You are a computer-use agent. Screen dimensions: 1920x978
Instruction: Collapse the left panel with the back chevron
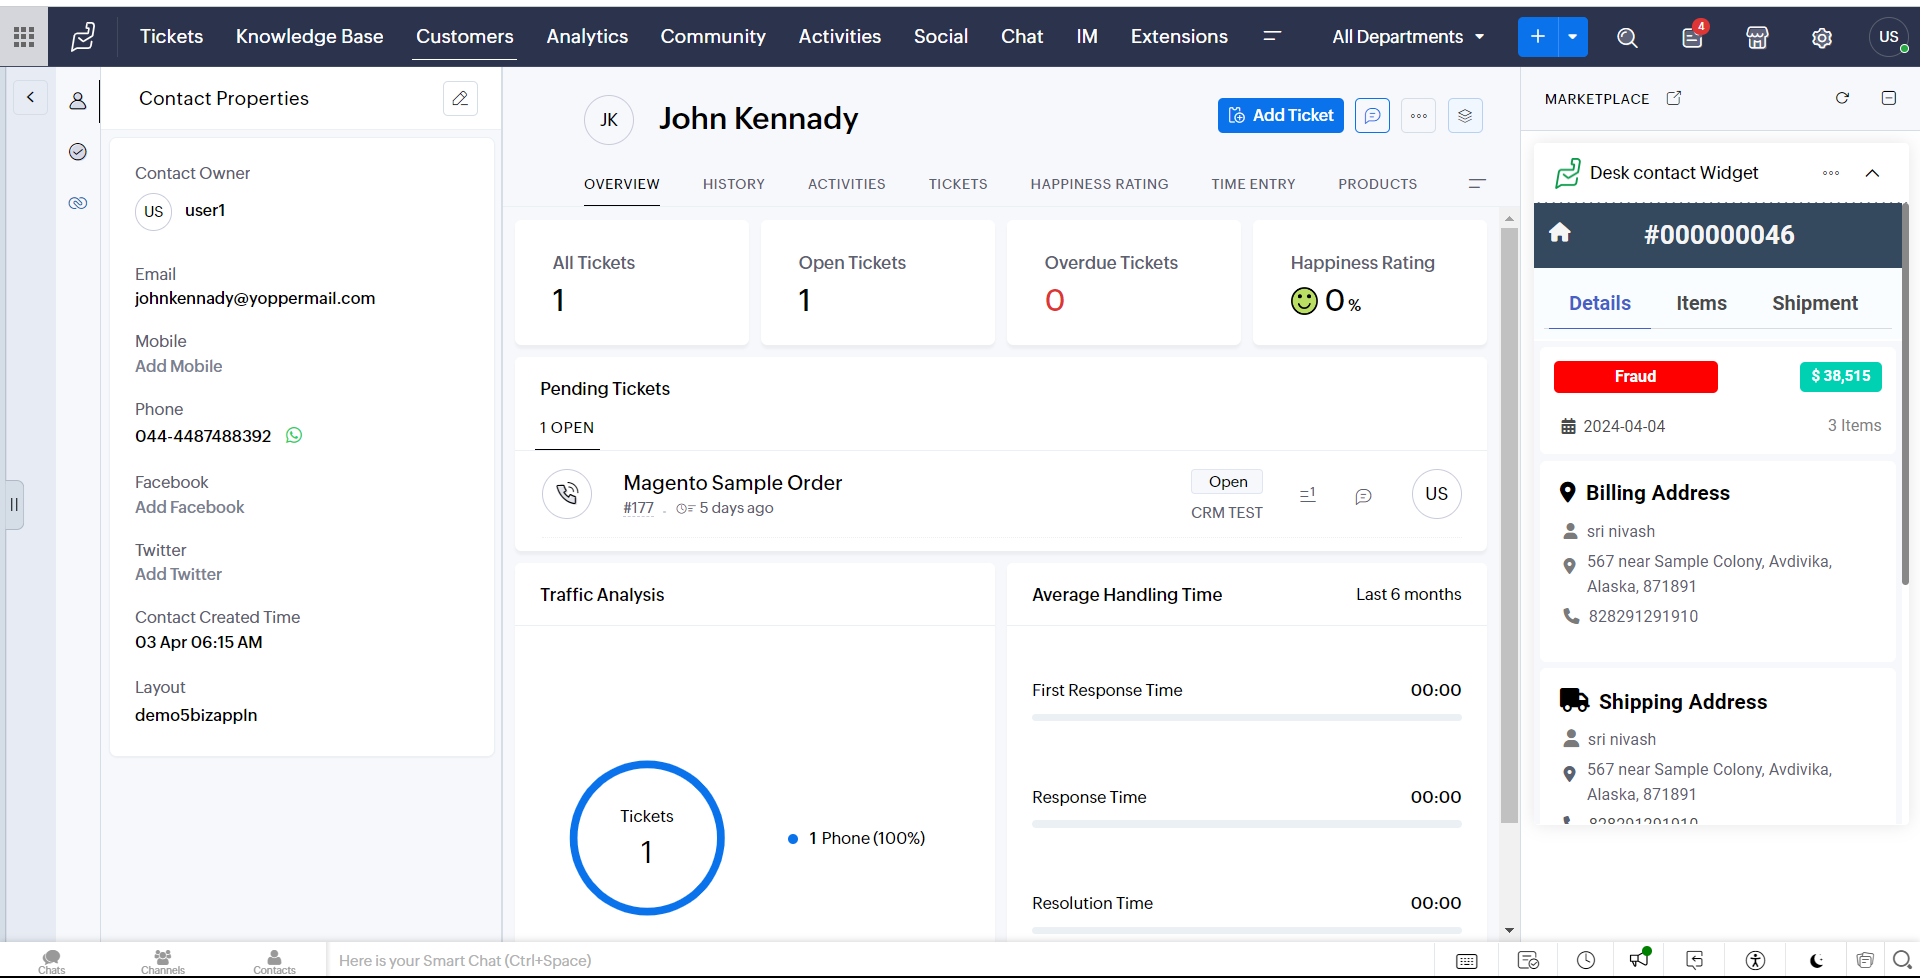(x=30, y=97)
